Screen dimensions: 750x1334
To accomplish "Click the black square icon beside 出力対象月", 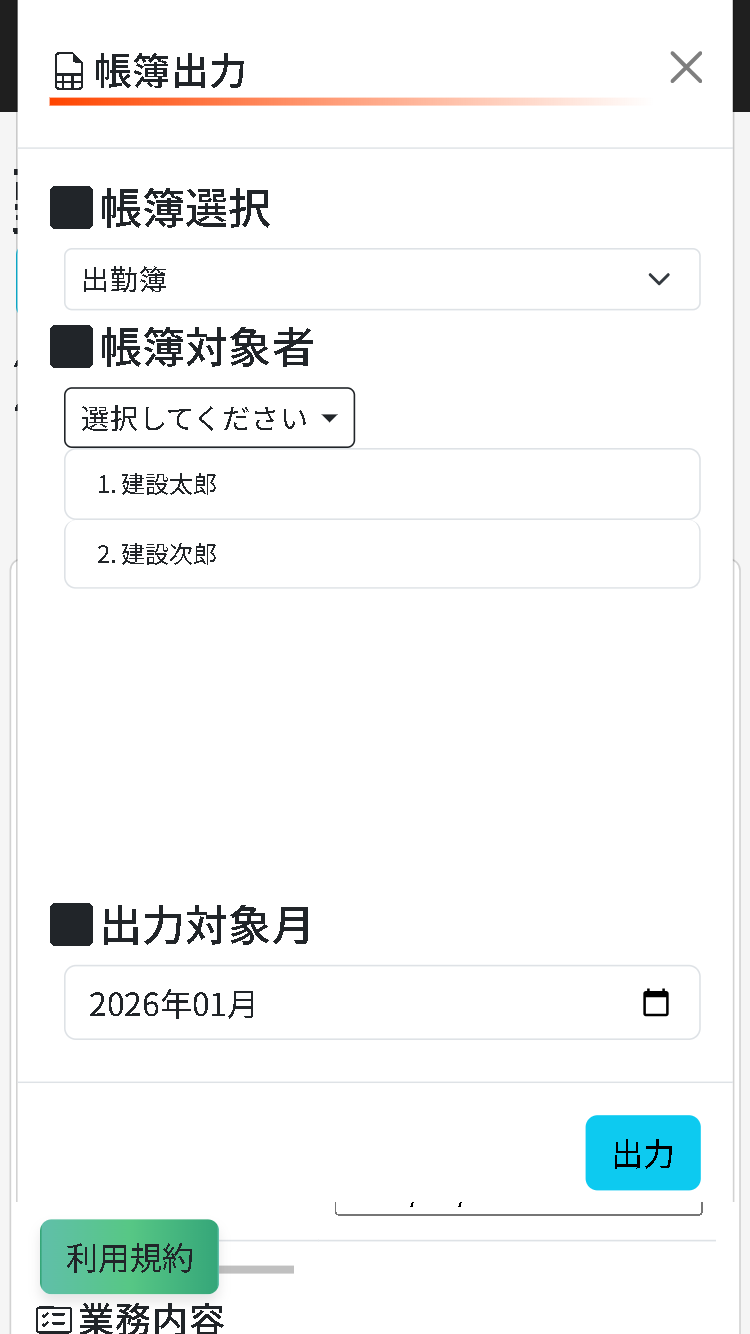I will (x=70, y=924).
